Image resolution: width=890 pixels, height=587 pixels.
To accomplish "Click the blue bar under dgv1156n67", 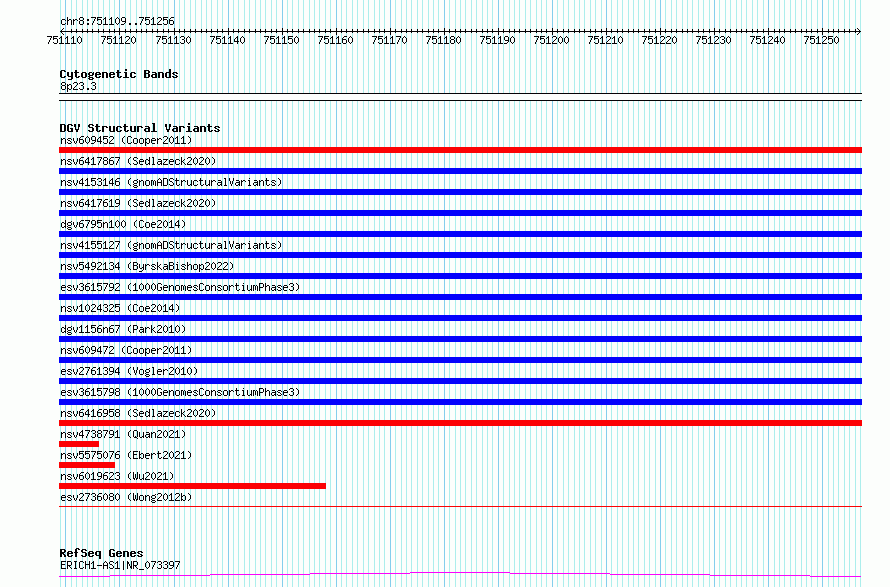I will click(460, 339).
